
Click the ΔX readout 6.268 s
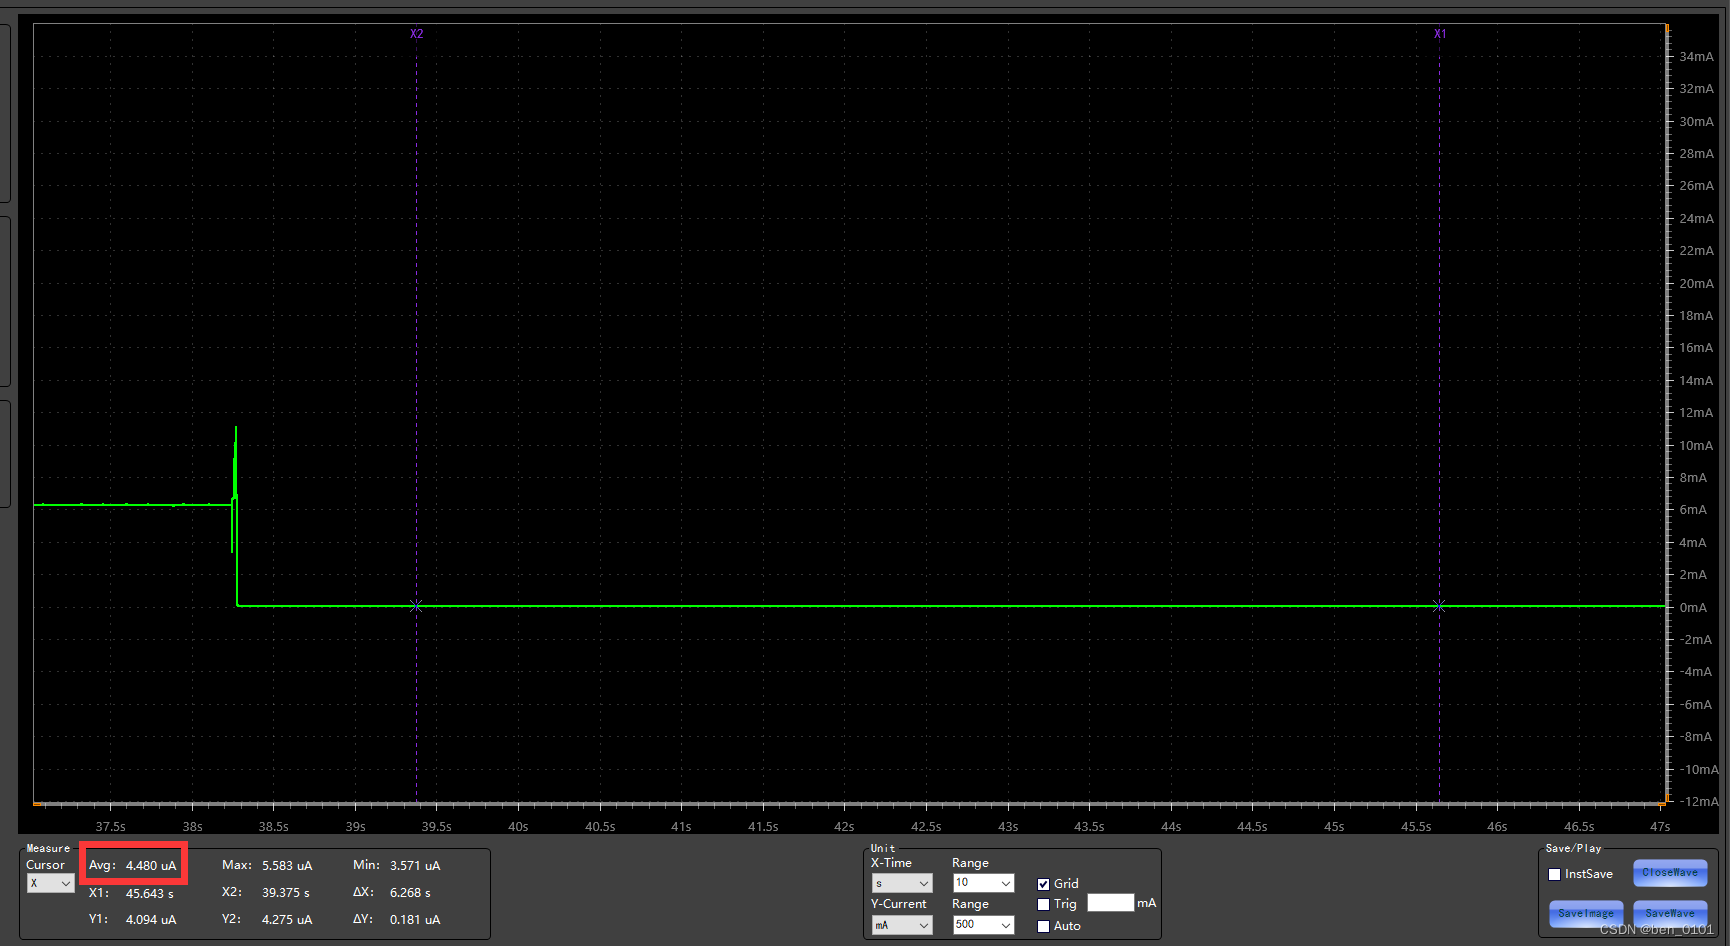(410, 893)
